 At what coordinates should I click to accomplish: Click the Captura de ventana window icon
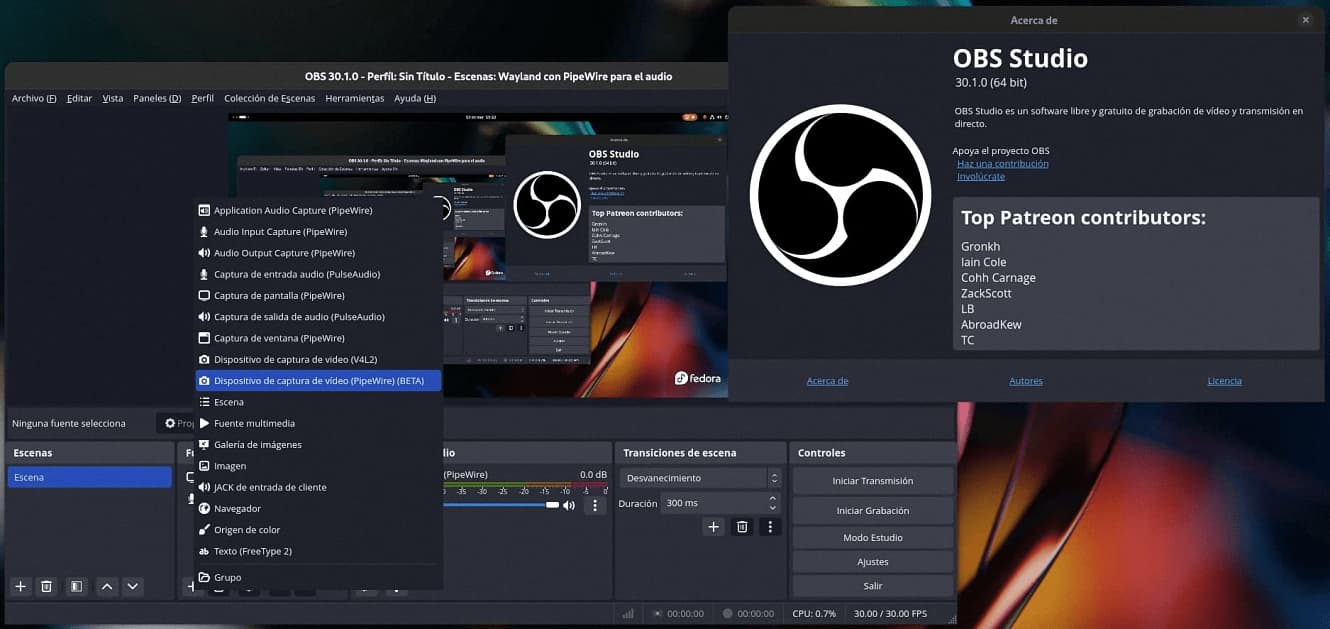point(204,338)
